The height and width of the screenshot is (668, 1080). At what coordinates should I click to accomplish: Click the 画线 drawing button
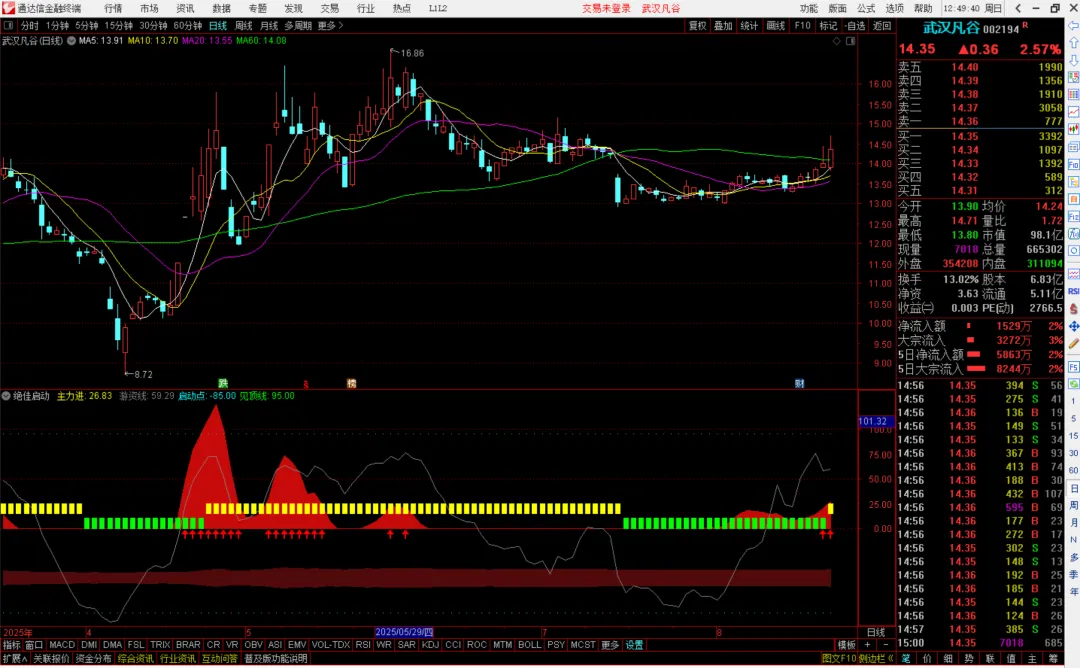pyautogui.click(x=776, y=25)
